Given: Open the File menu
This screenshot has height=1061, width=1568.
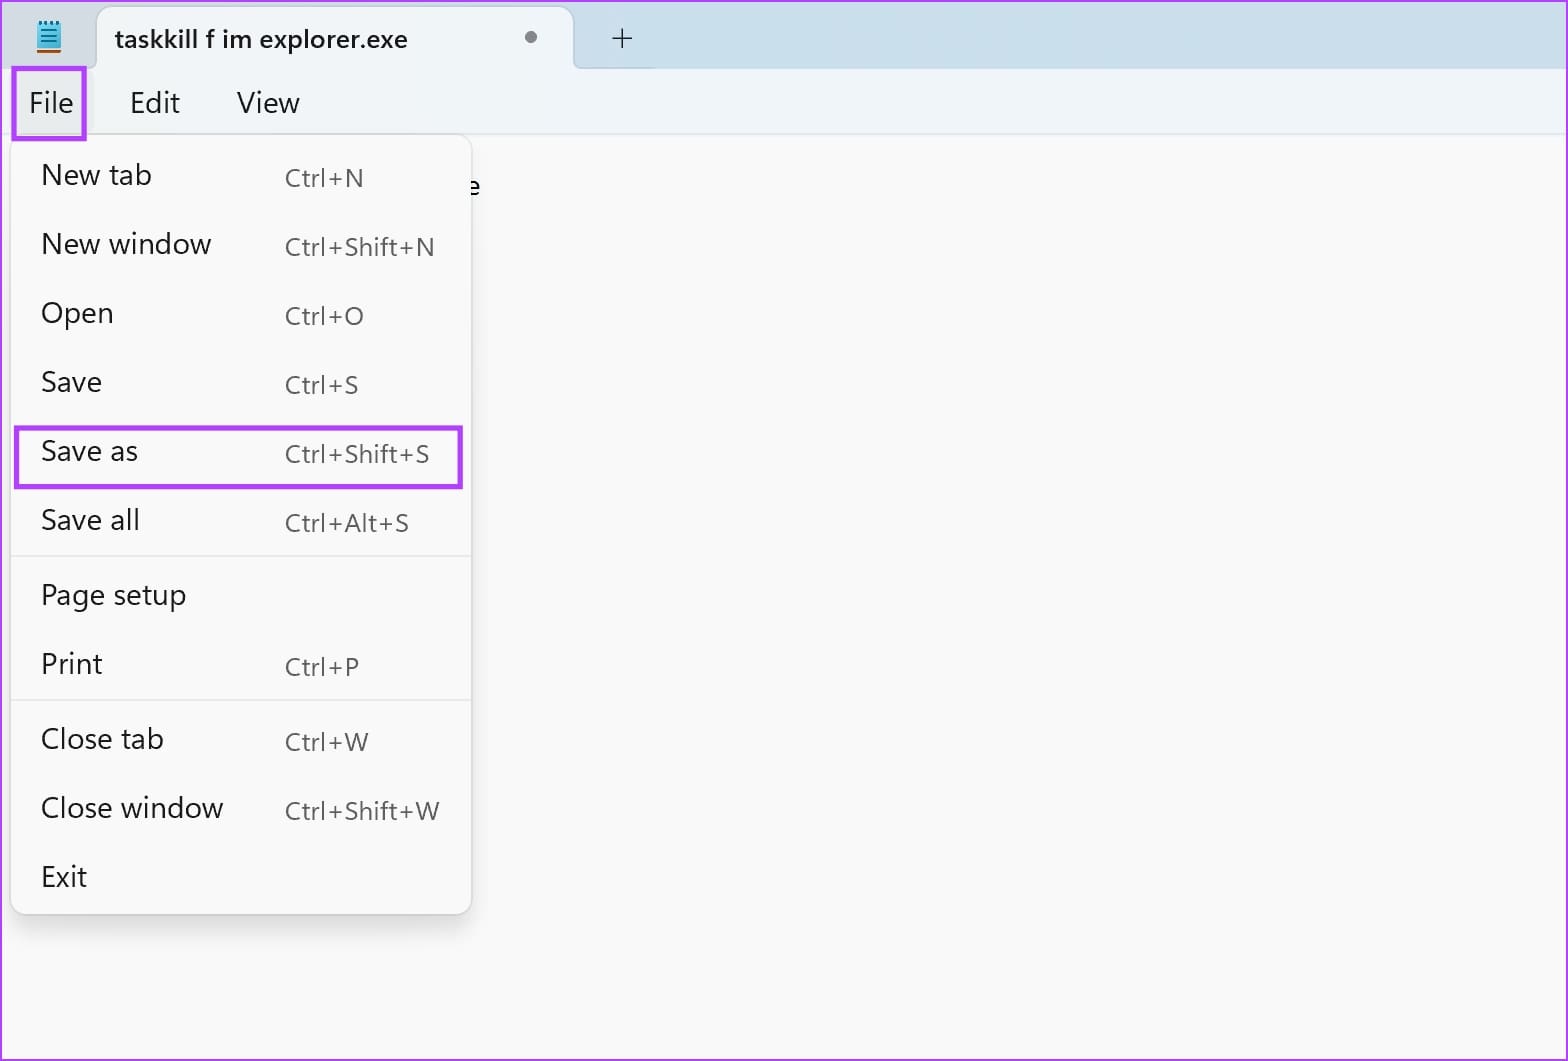Looking at the screenshot, I should tap(51, 103).
